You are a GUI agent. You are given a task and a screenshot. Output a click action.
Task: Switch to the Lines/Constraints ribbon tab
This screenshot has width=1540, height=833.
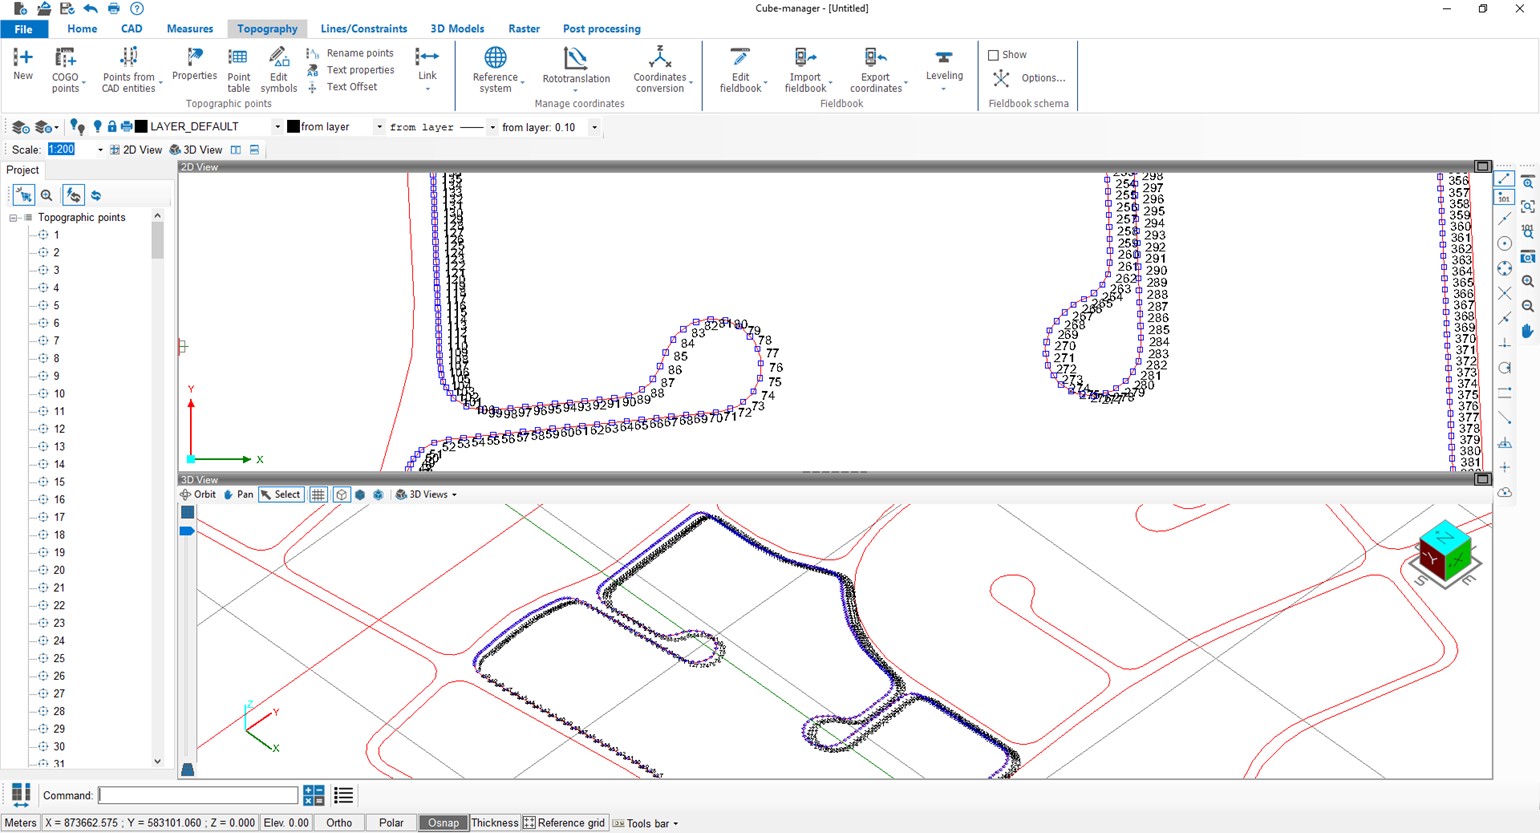click(x=363, y=29)
